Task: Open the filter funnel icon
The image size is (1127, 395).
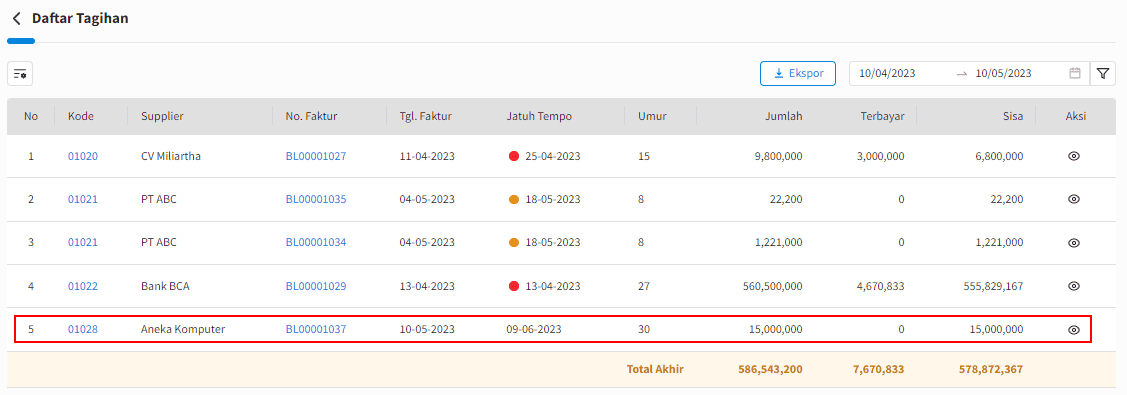Action: (1103, 73)
